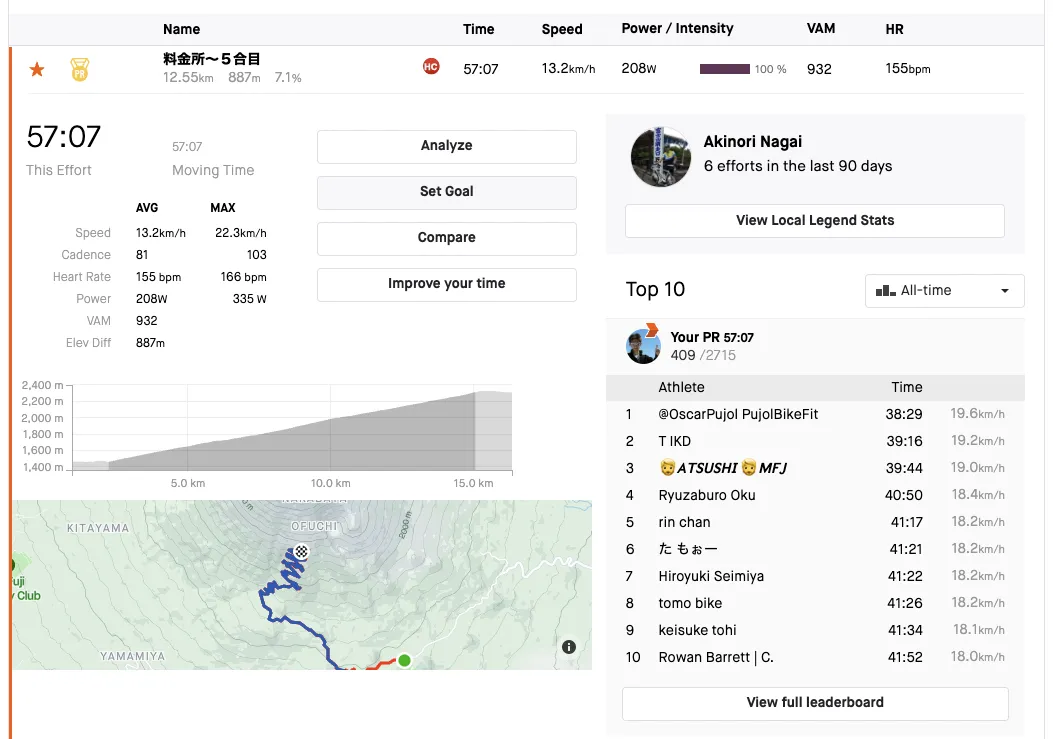This screenshot has width=1053, height=739.
Task: Click the orange star icon beside the segment
Action: pyautogui.click(x=37, y=69)
